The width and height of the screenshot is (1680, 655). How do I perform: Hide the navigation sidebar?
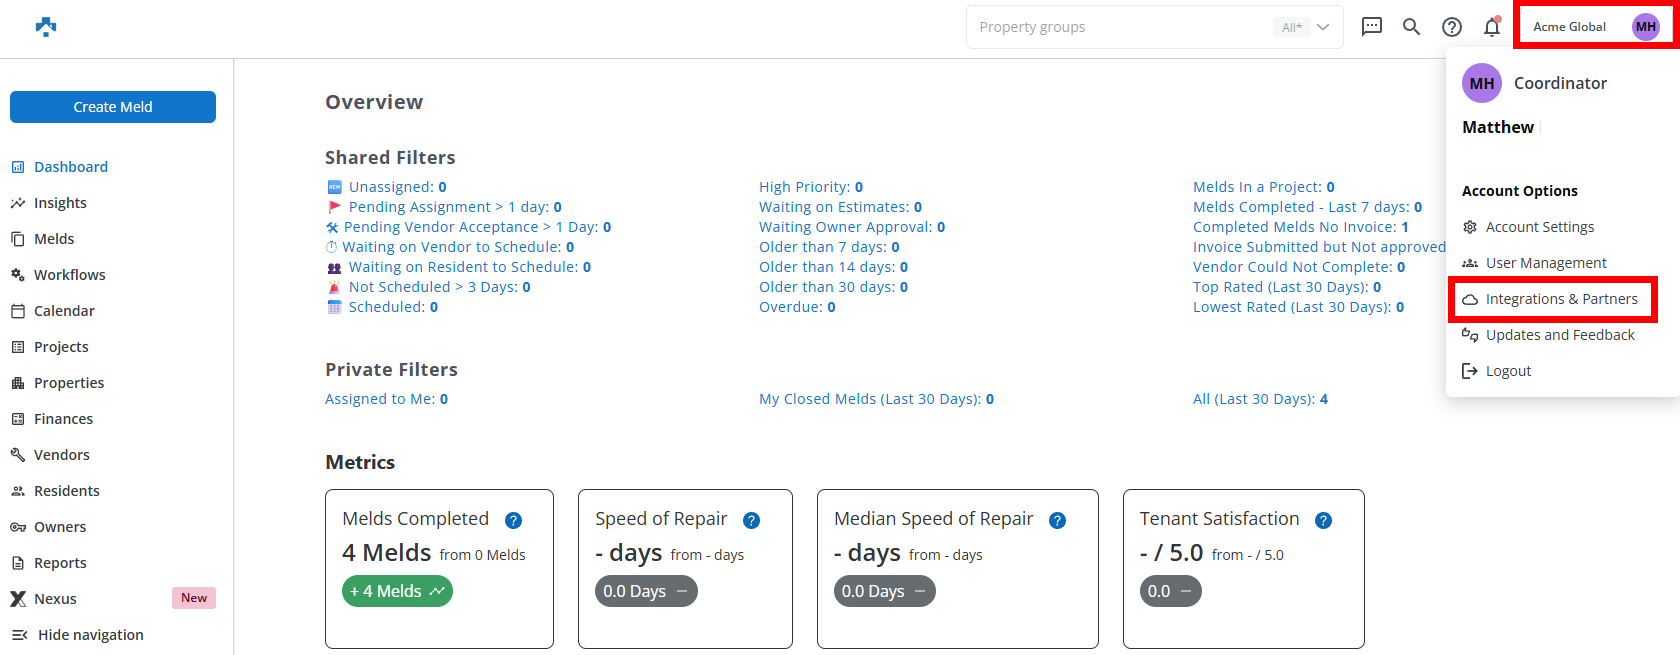pyautogui.click(x=78, y=635)
